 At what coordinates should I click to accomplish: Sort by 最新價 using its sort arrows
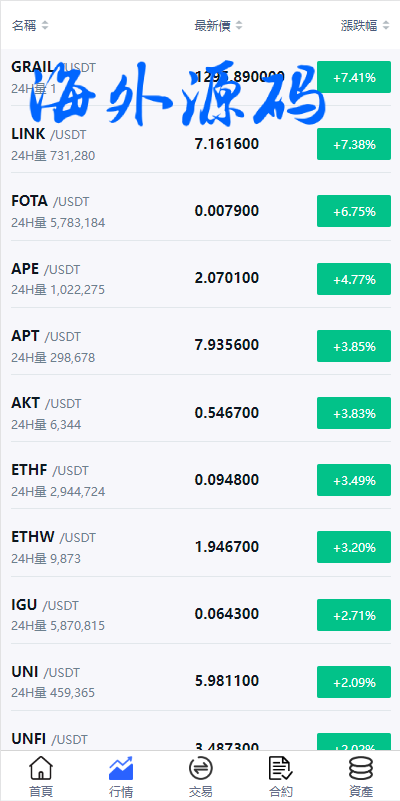(x=239, y=26)
